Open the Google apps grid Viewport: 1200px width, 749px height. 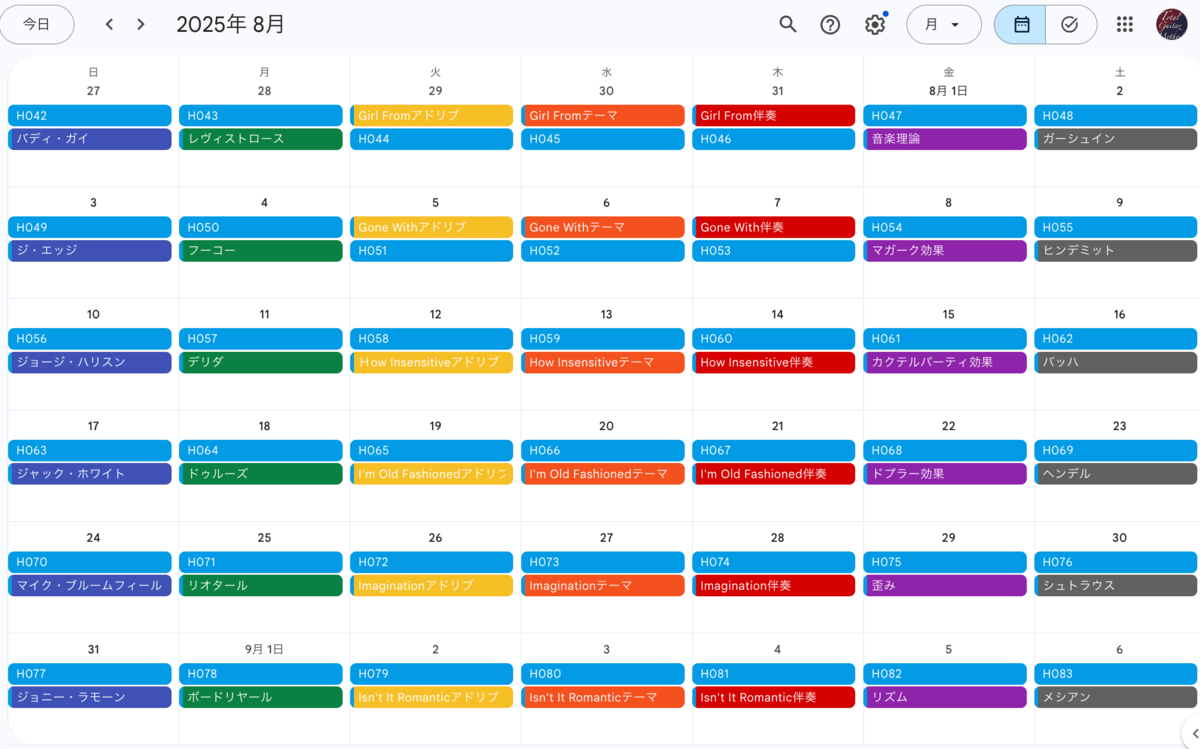point(1125,25)
